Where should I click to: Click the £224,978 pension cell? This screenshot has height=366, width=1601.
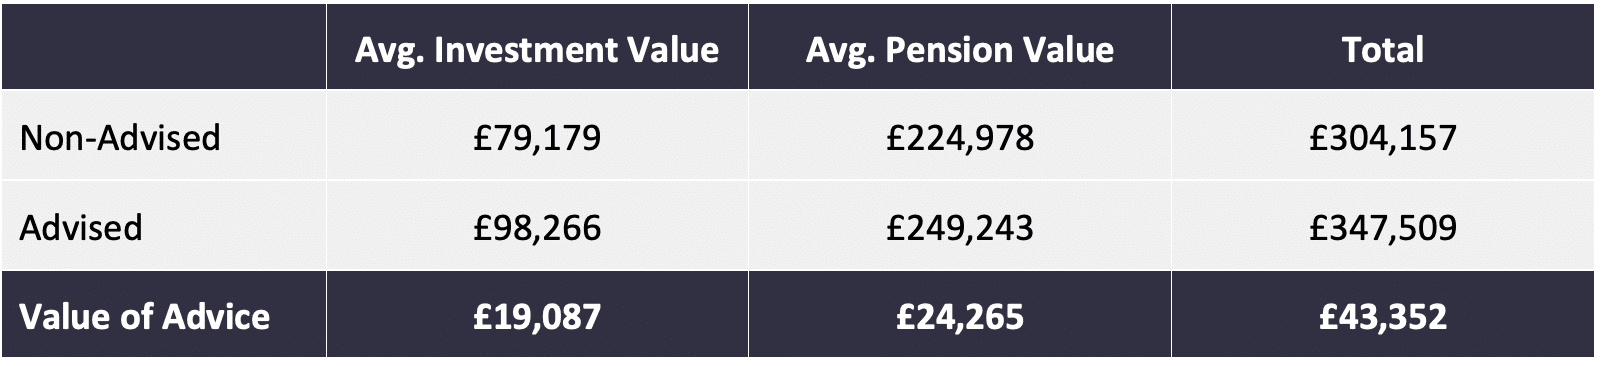tap(960, 138)
